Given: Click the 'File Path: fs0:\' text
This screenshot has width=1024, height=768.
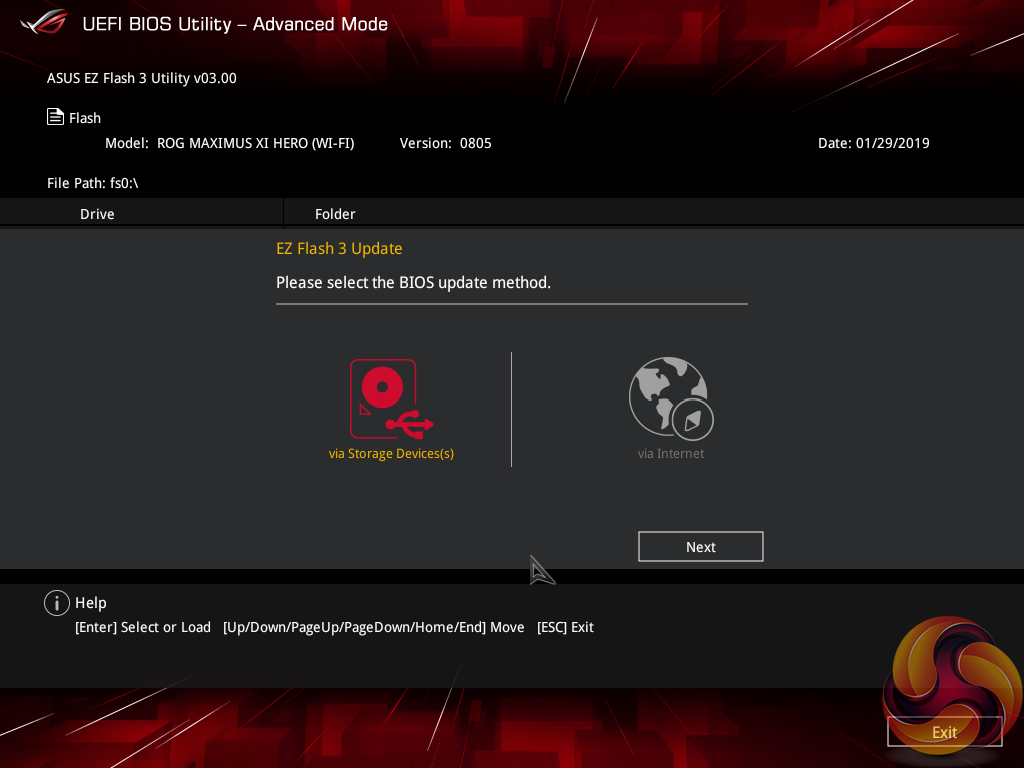Looking at the screenshot, I should pyautogui.click(x=93, y=183).
